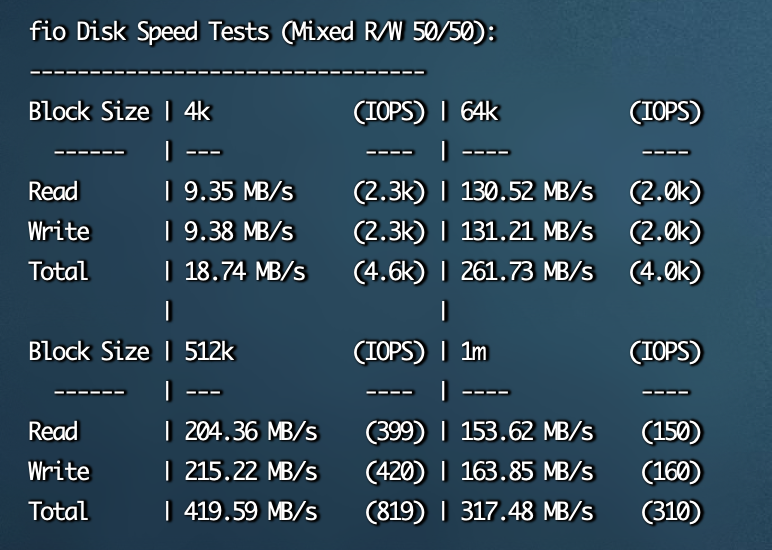Screen dimensions: 772x550
Task: Select the 204.36 MB/s read value
Action: pos(251,431)
